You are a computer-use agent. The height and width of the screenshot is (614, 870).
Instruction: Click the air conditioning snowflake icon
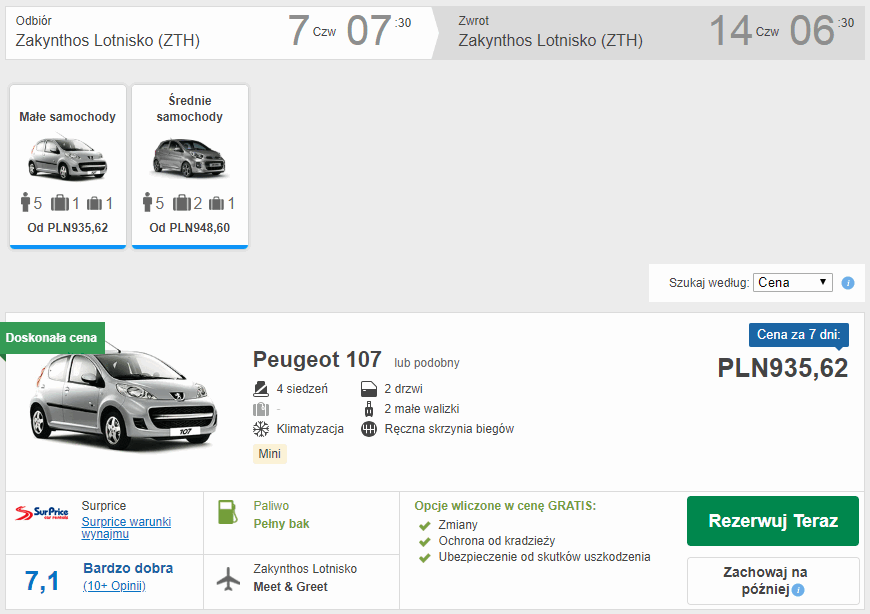(260, 429)
